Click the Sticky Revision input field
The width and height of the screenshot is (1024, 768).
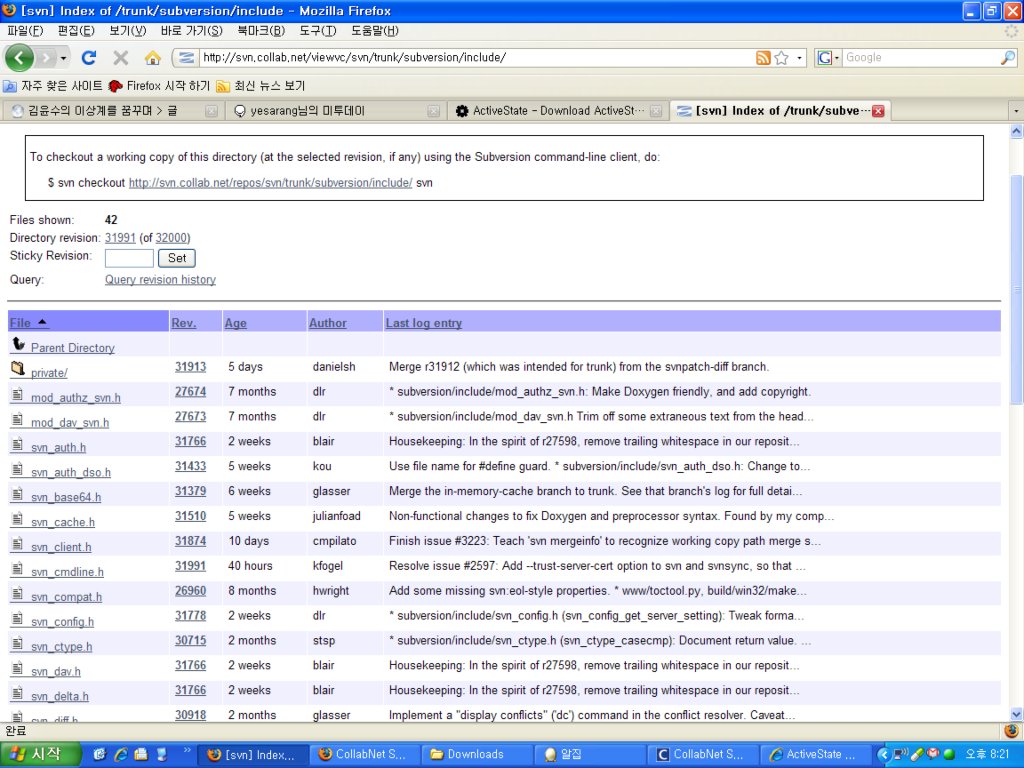click(x=129, y=258)
